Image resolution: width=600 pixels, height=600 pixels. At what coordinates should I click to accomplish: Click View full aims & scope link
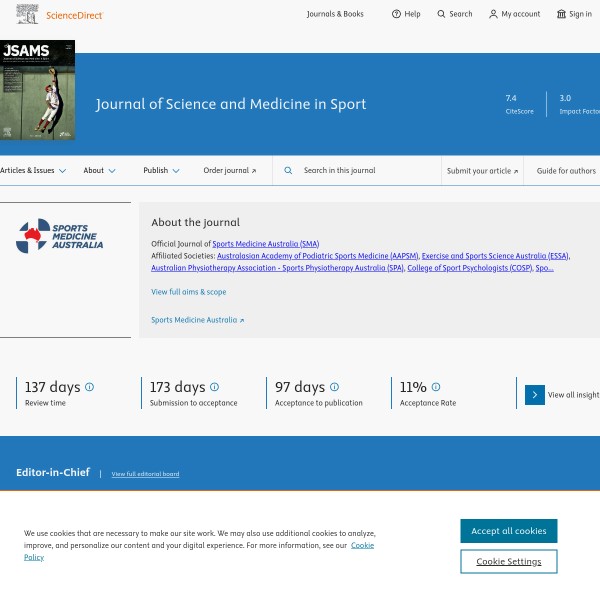tap(188, 292)
